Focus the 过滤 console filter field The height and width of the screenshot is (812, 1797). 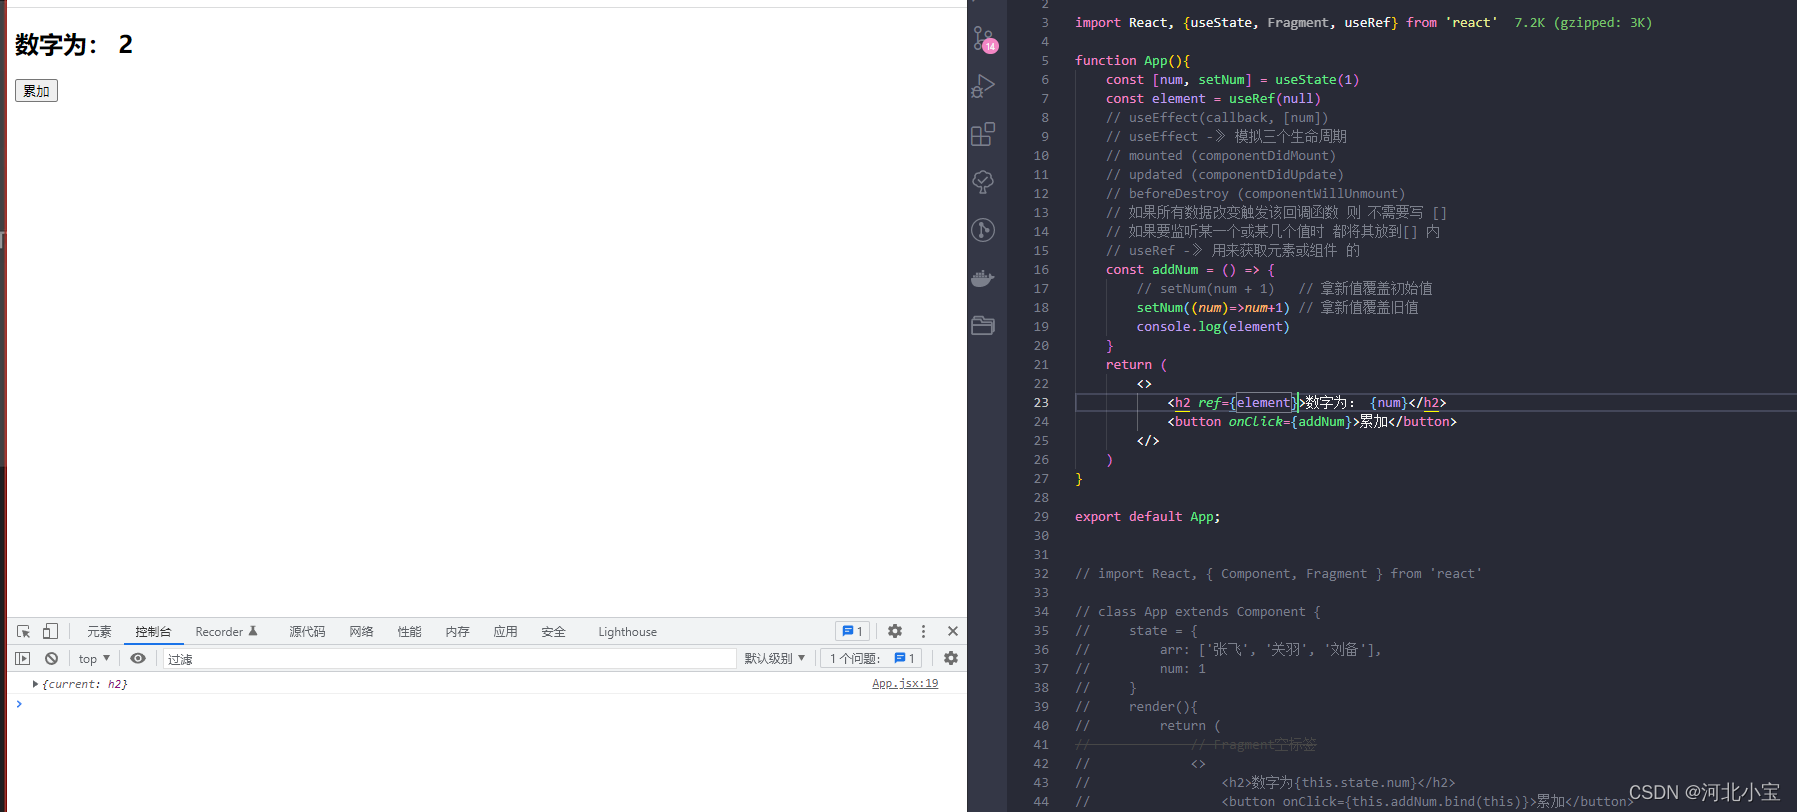pos(449,659)
